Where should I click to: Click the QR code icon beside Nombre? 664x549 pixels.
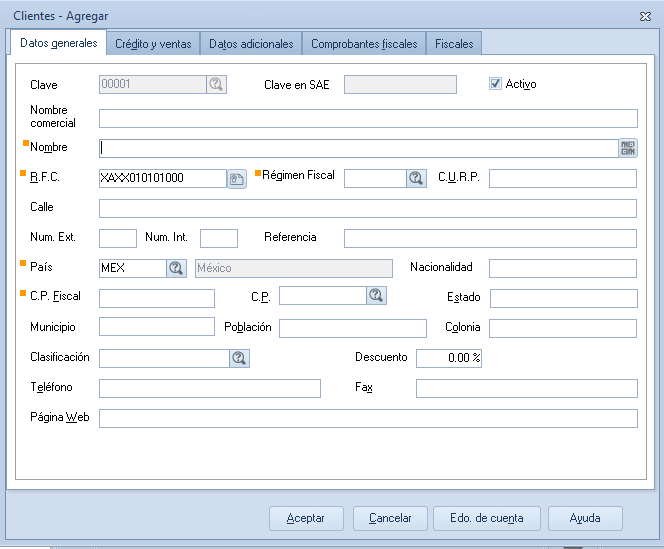[x=628, y=148]
